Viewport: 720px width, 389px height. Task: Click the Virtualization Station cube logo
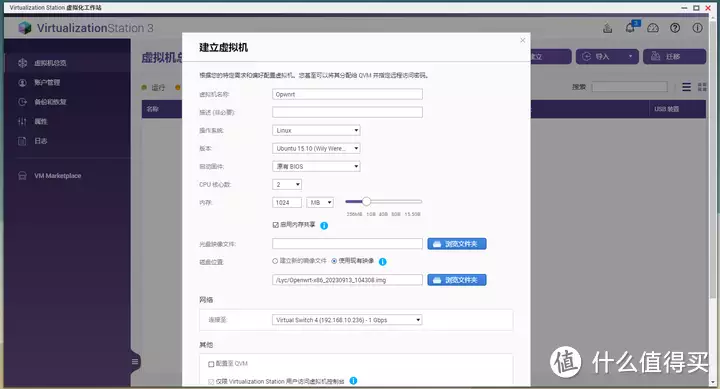(x=25, y=28)
